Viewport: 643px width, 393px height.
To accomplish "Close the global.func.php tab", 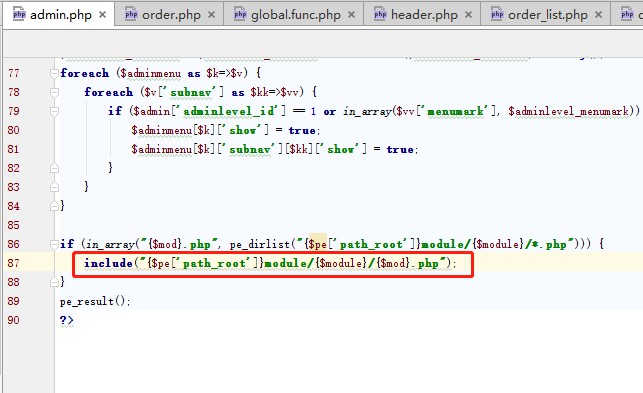I will point(351,15).
